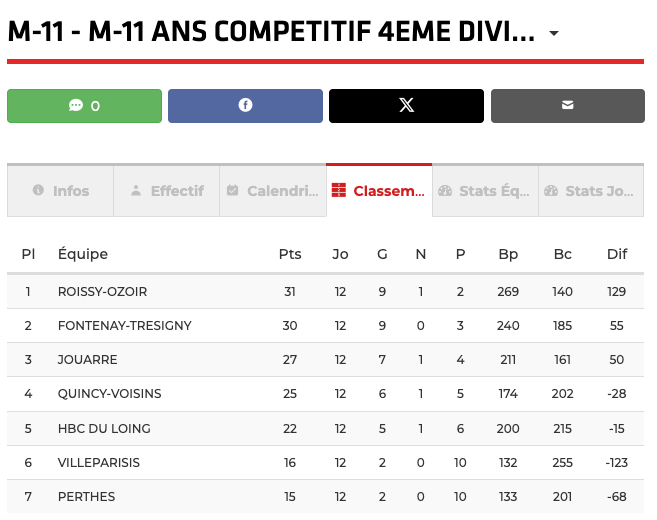The height and width of the screenshot is (520, 657).
Task: Select the Classement tab
Action: (379, 191)
